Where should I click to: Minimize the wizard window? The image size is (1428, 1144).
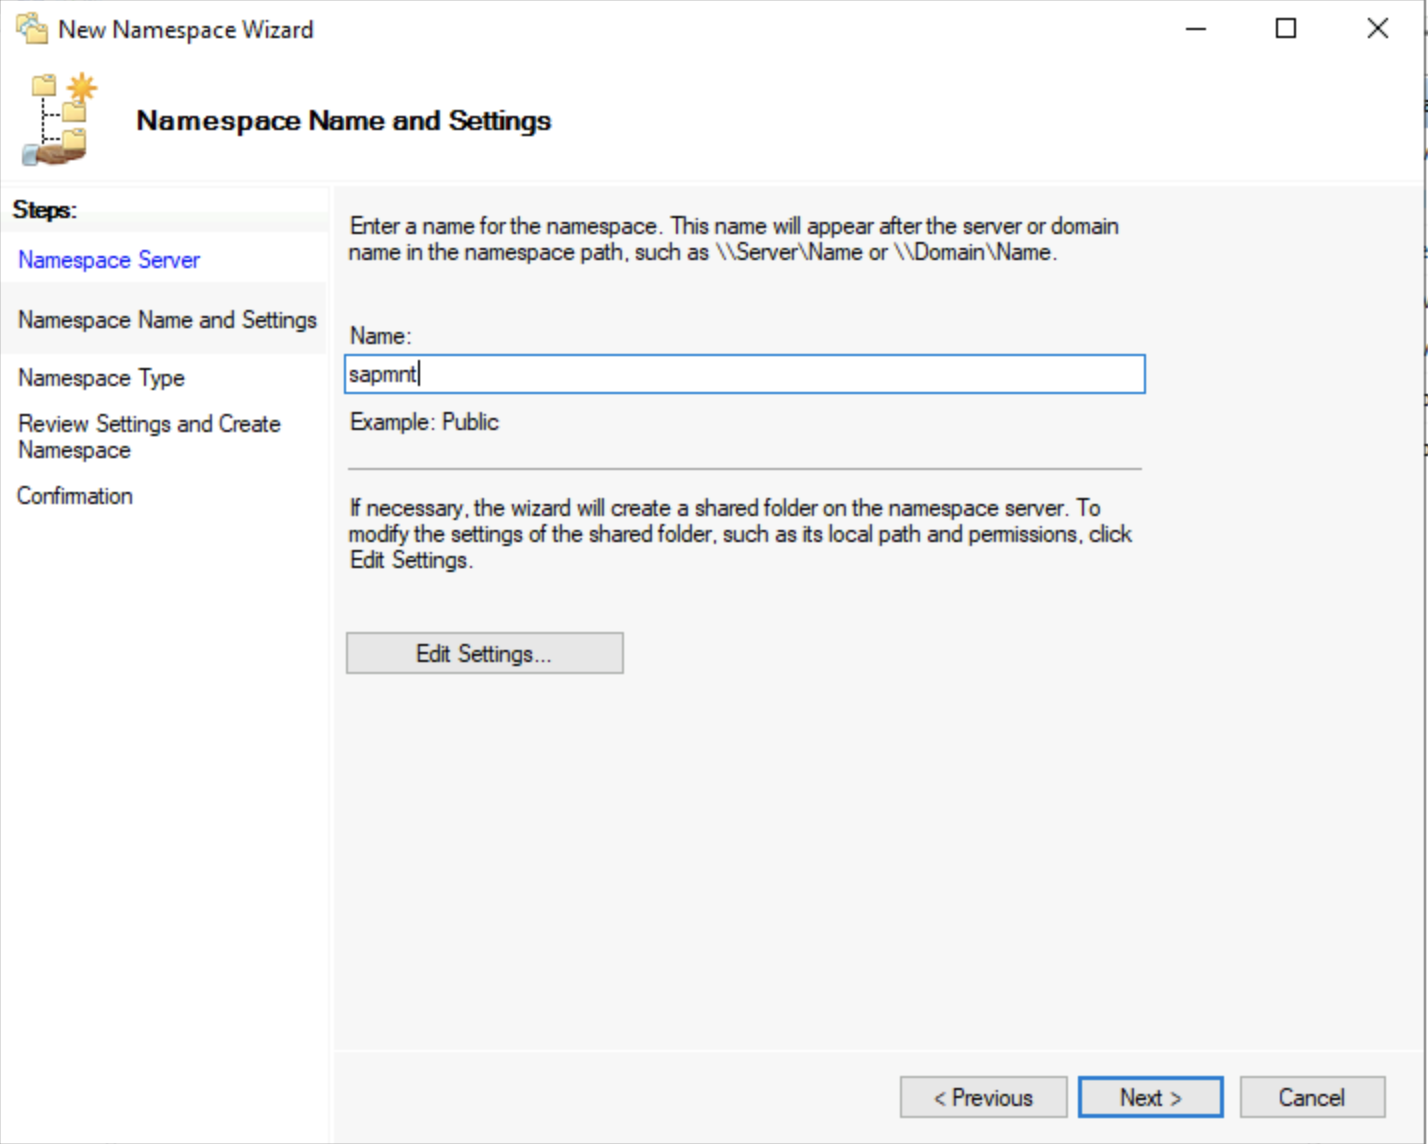pos(1196,29)
